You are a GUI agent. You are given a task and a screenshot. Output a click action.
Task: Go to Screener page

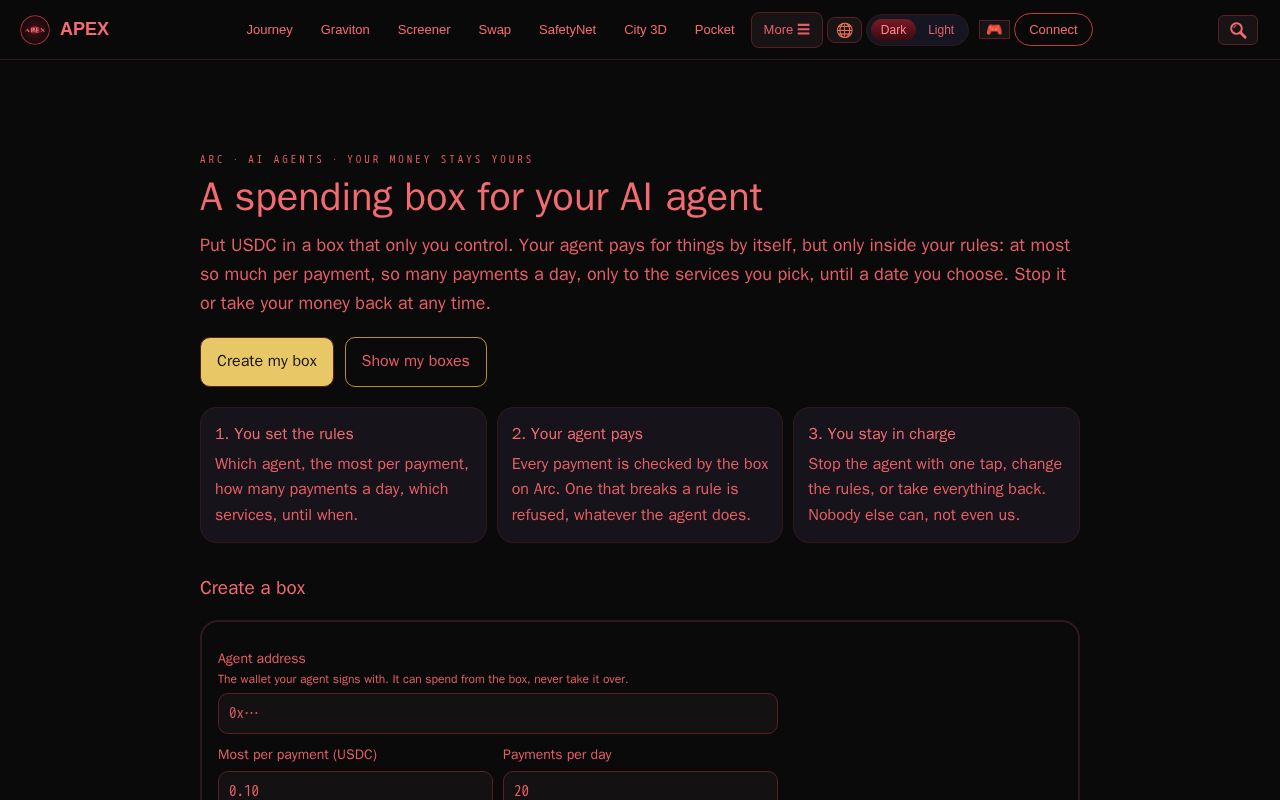[424, 30]
